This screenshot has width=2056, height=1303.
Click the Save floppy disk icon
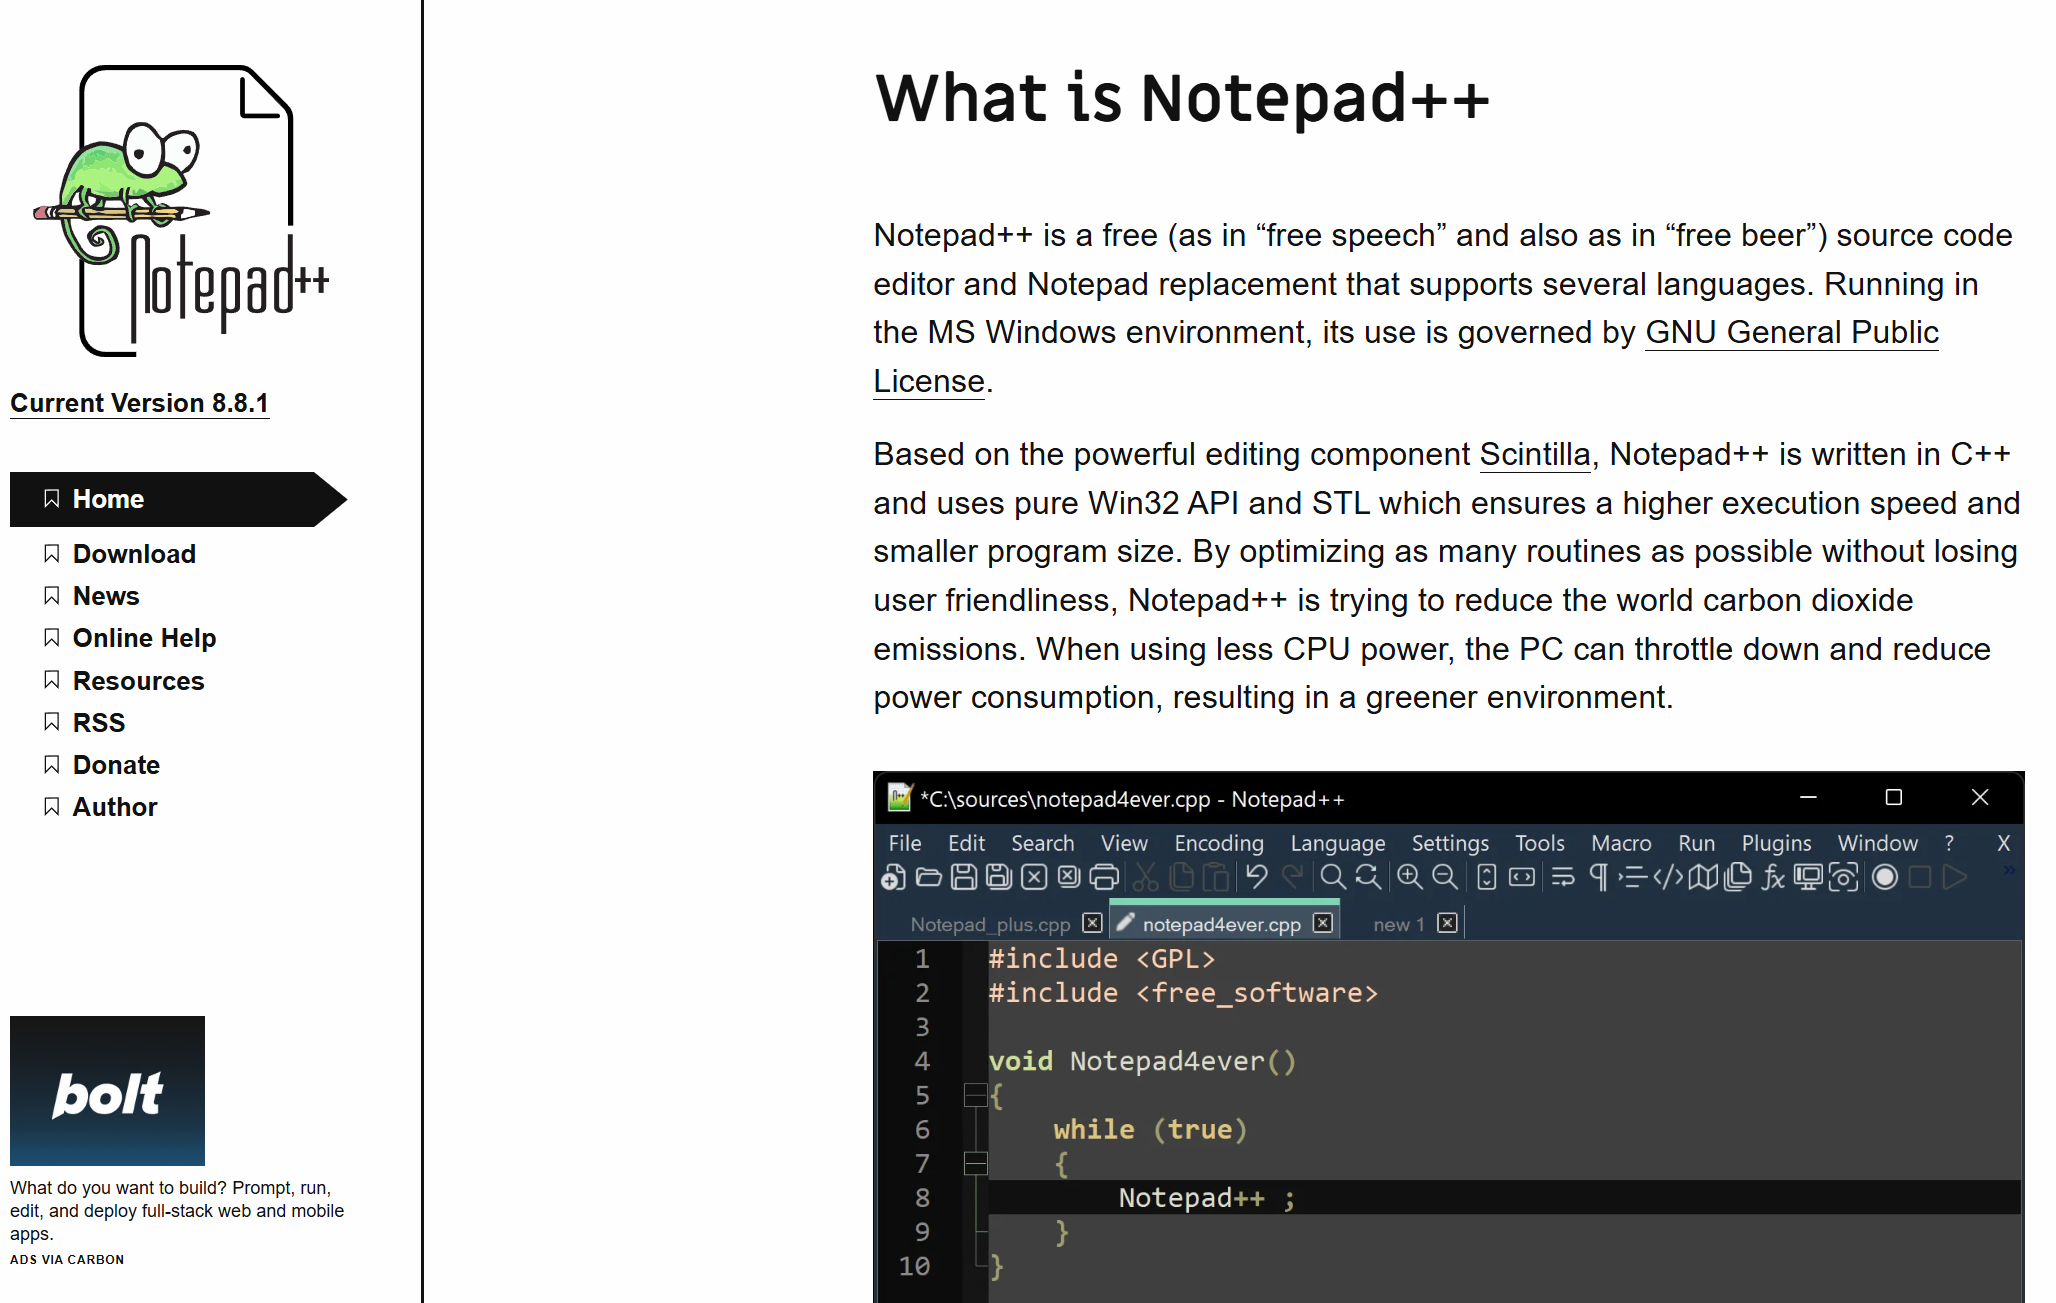[964, 877]
